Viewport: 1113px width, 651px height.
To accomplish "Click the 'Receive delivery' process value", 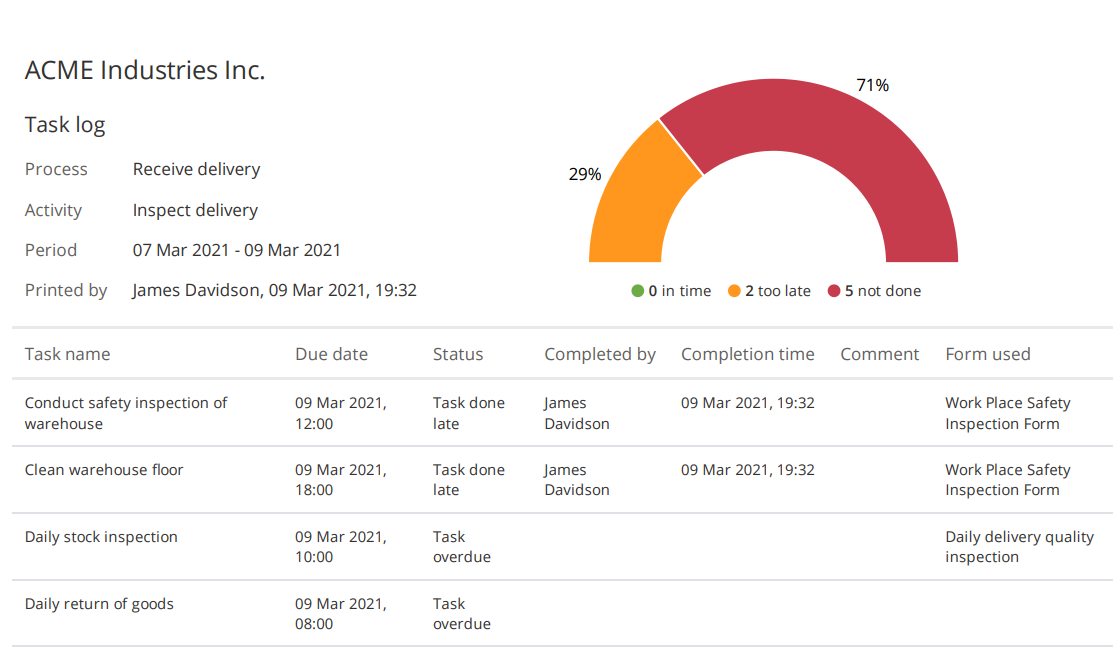I will pyautogui.click(x=196, y=169).
